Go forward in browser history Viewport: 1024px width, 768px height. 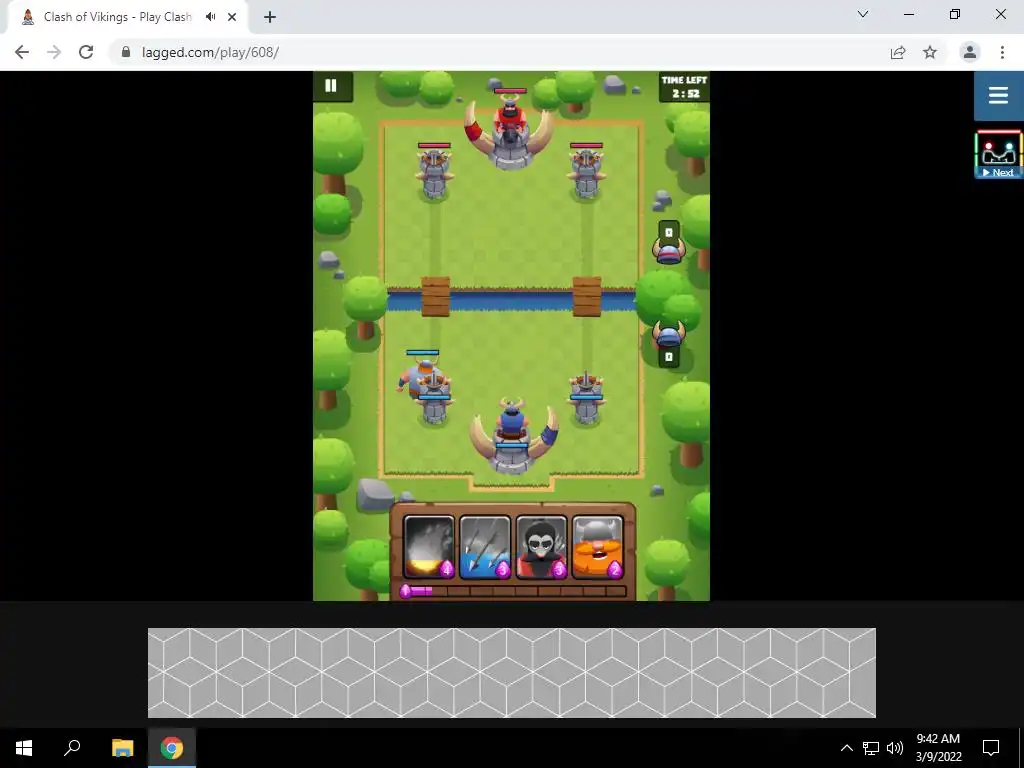[x=54, y=52]
